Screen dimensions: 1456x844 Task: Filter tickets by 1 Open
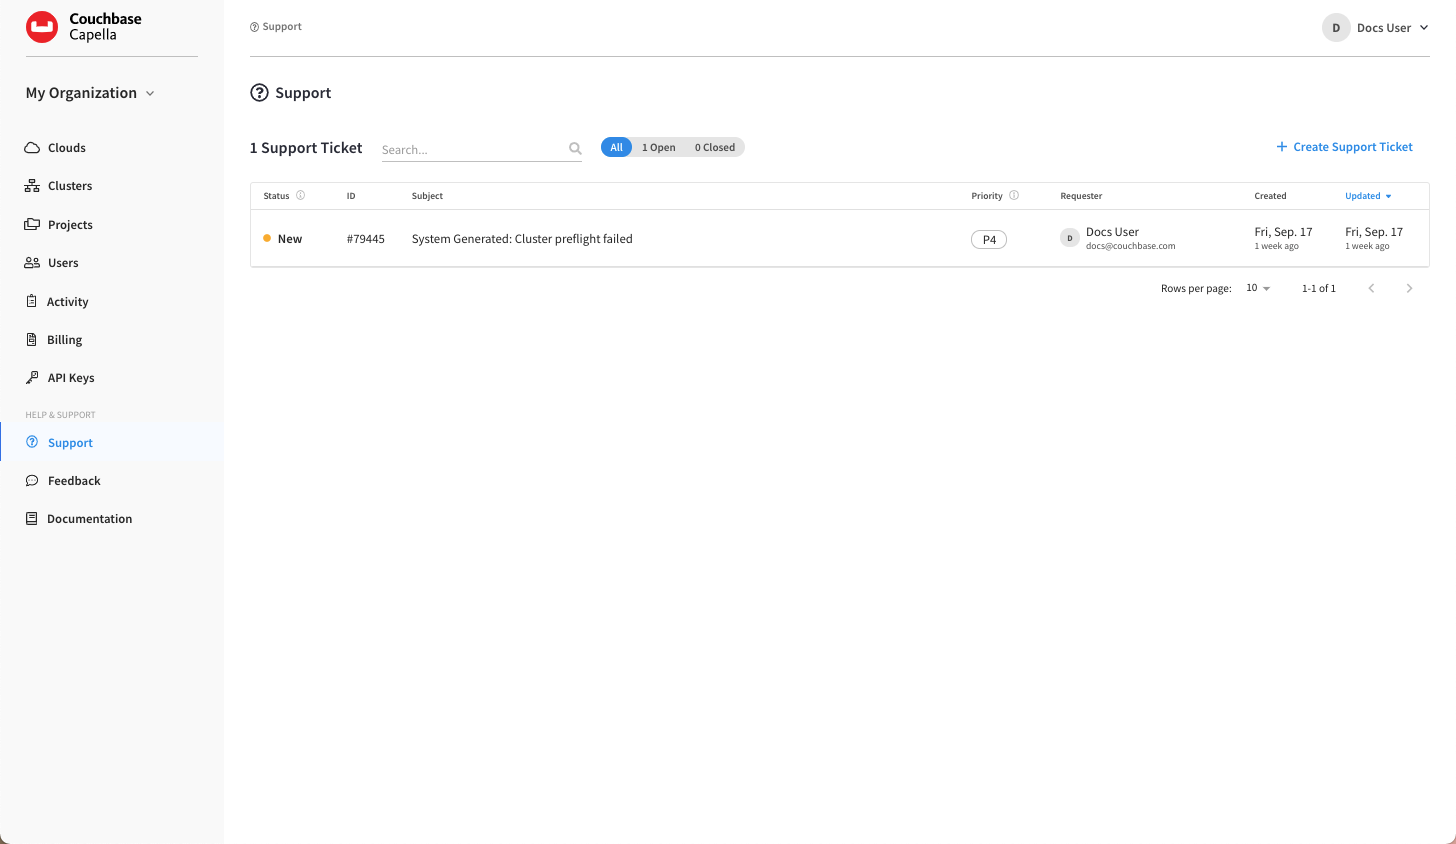658,146
